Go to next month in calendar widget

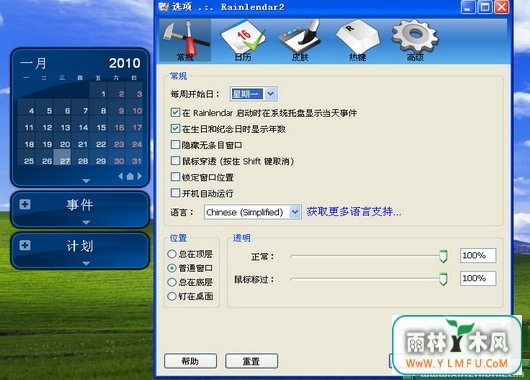(x=139, y=176)
